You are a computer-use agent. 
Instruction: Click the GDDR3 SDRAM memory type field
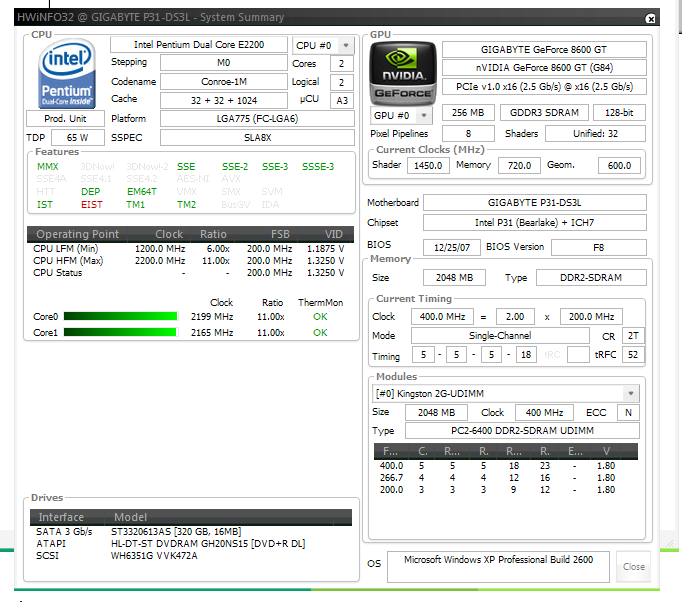[x=544, y=113]
